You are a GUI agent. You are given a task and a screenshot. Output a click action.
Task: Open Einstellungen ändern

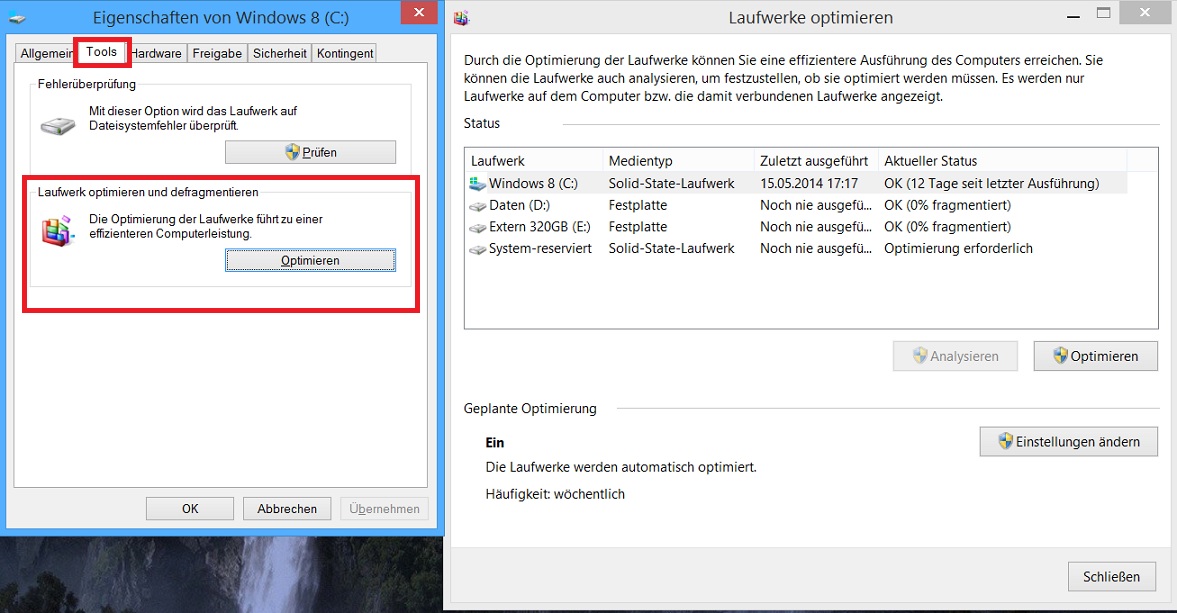tap(1068, 442)
